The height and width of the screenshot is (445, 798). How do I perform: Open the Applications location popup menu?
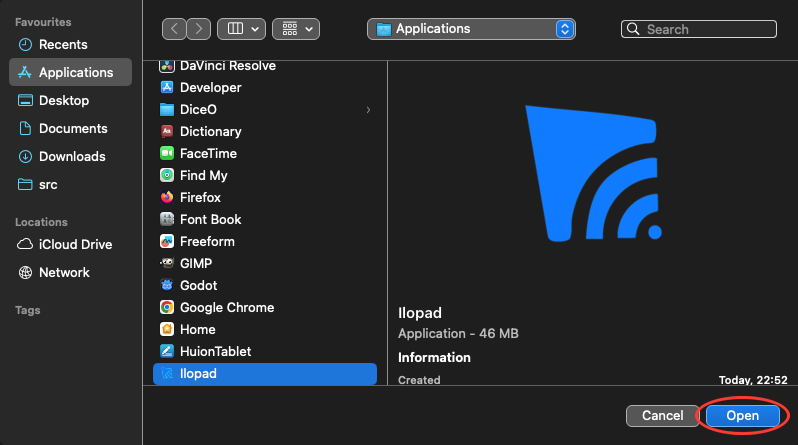[471, 29]
